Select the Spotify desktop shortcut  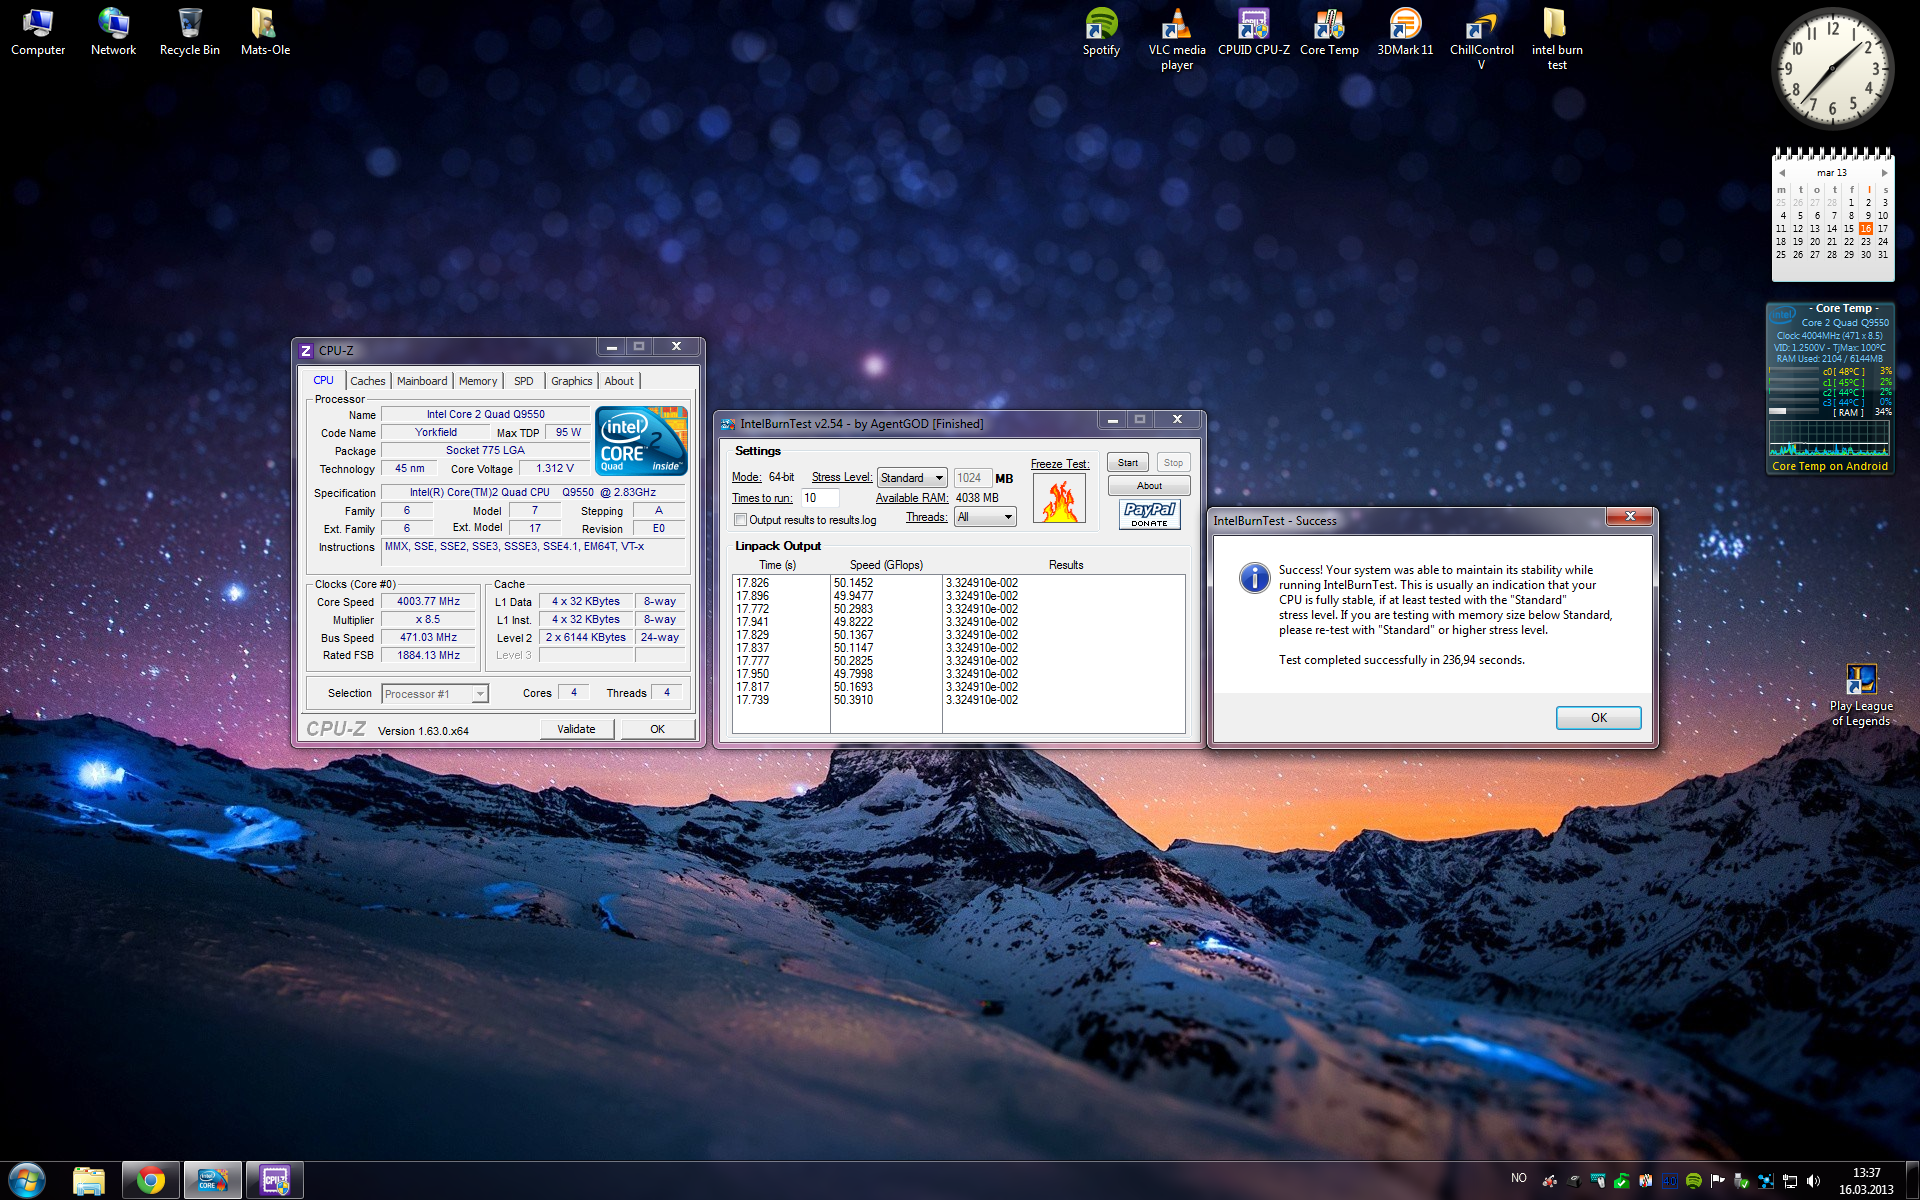point(1101,32)
